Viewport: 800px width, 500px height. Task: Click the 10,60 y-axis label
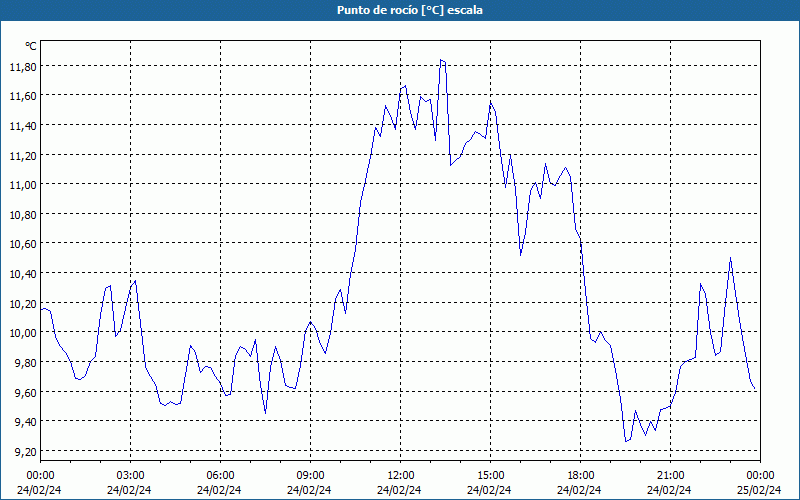23,244
